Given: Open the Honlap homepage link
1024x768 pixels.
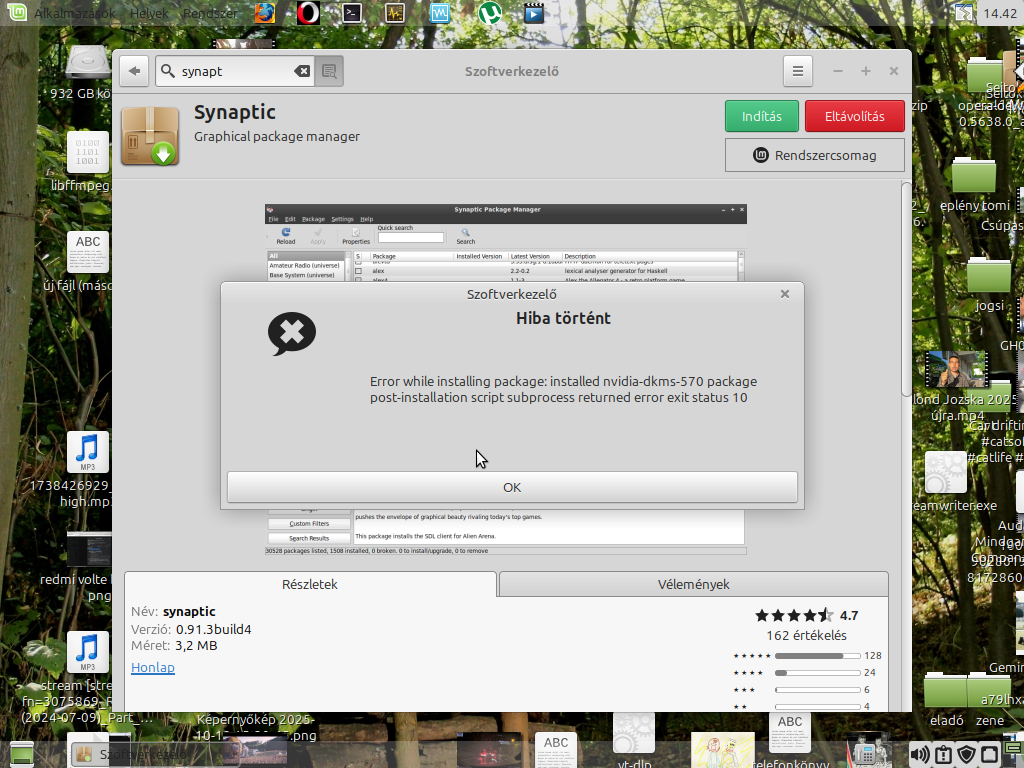Looking at the screenshot, I should coord(153,667).
